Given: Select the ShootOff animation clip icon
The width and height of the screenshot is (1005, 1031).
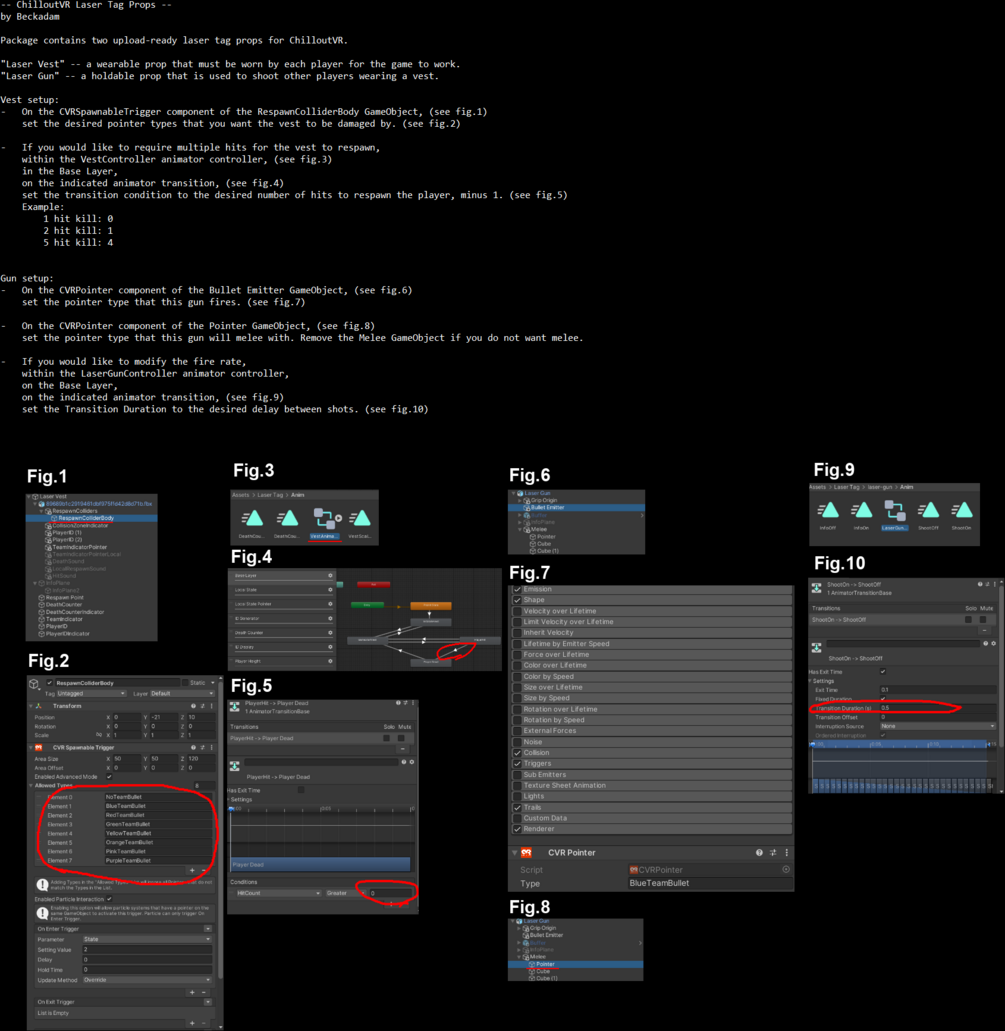Looking at the screenshot, I should click(x=928, y=510).
